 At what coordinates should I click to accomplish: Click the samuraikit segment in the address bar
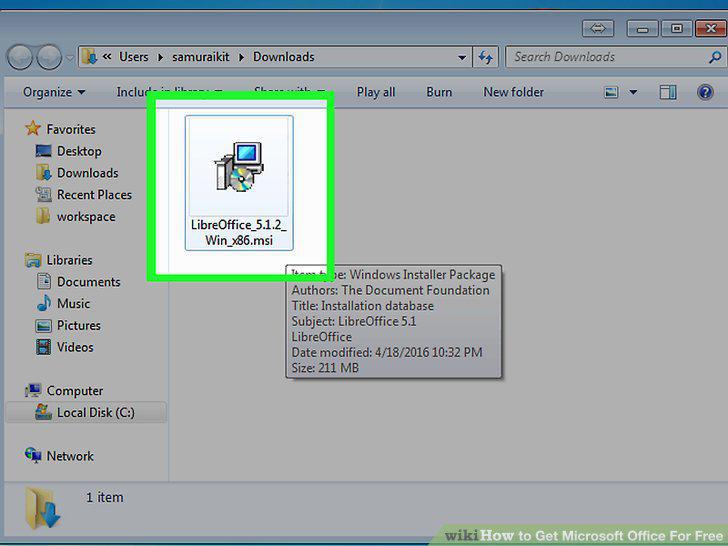tap(201, 57)
